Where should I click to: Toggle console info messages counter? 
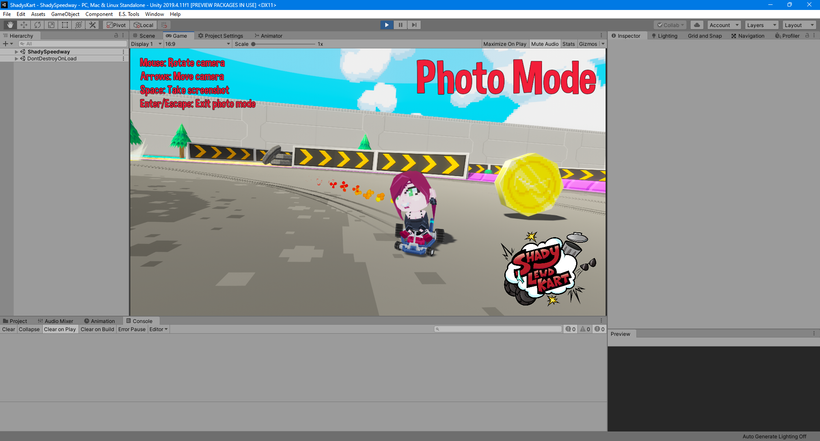571,329
